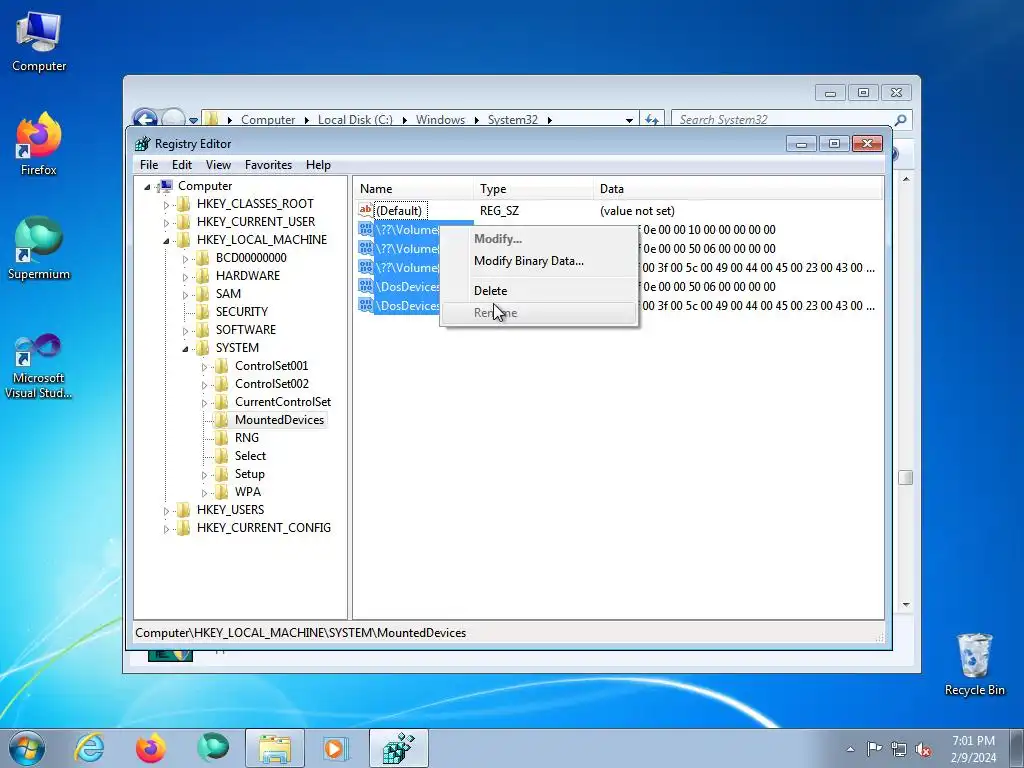Expand the BCD00000000 key
Image resolution: width=1024 pixels, height=768 pixels.
(x=185, y=259)
